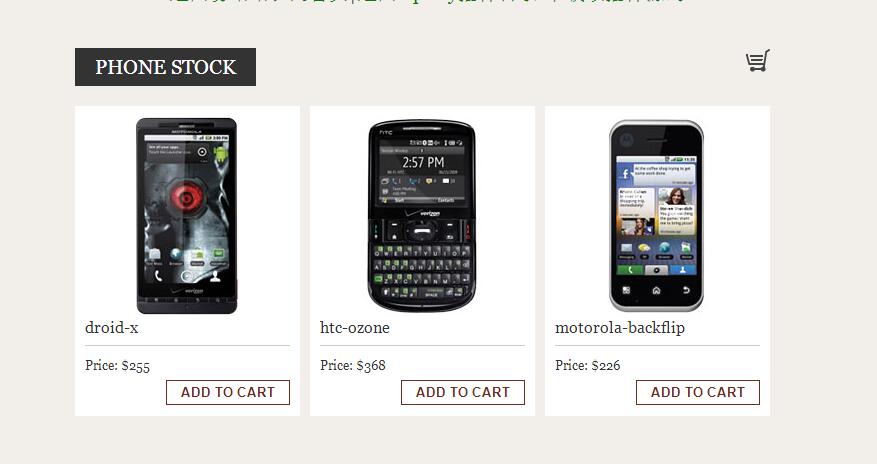The width and height of the screenshot is (877, 464).
Task: Select the htc-ozone phone image
Action: click(x=422, y=216)
